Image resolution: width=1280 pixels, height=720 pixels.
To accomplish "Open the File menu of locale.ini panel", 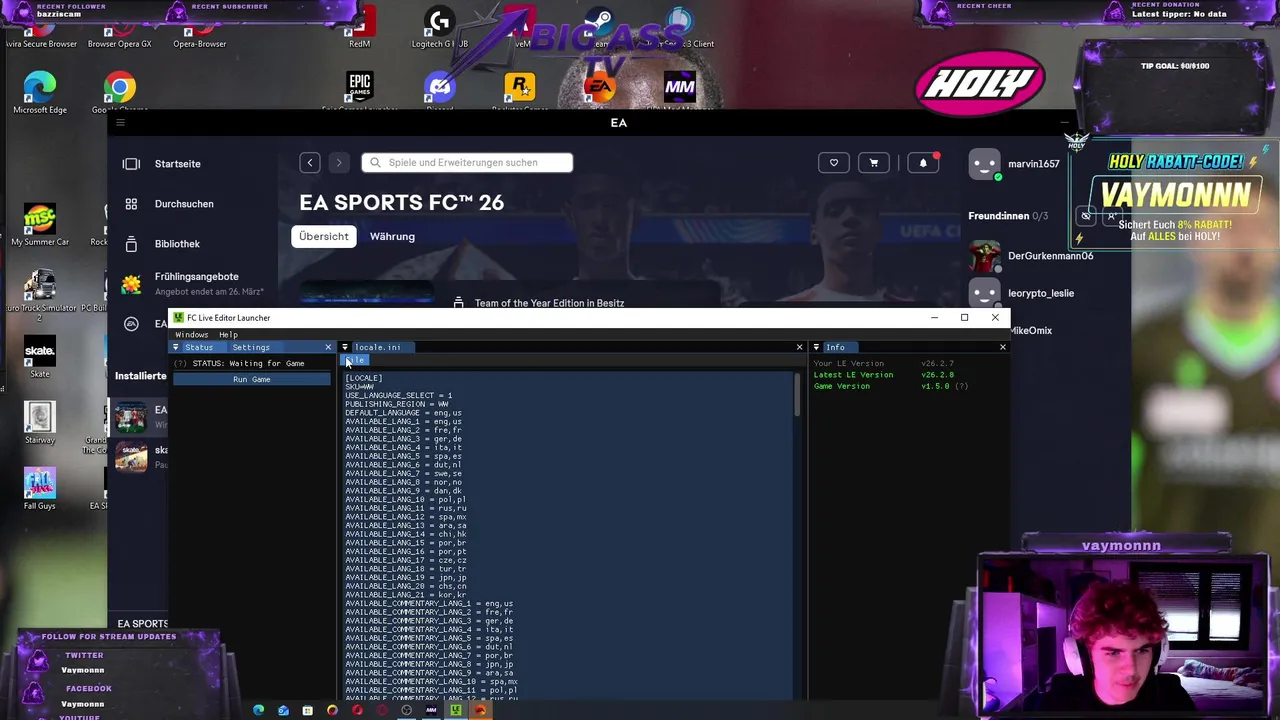I will (356, 360).
